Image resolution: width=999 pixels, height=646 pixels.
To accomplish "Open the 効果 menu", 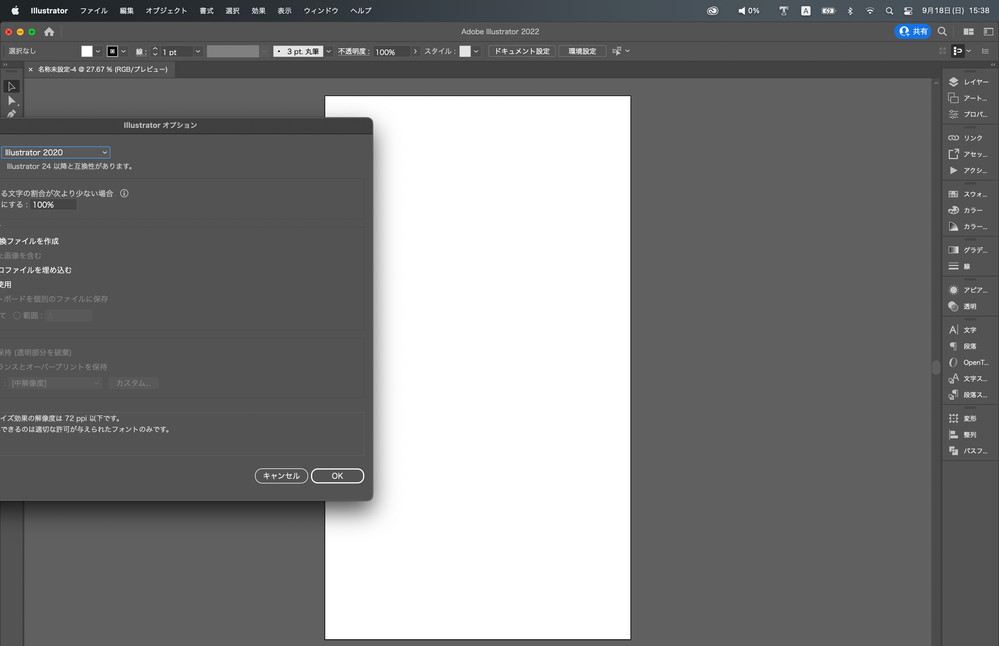I will 258,11.
